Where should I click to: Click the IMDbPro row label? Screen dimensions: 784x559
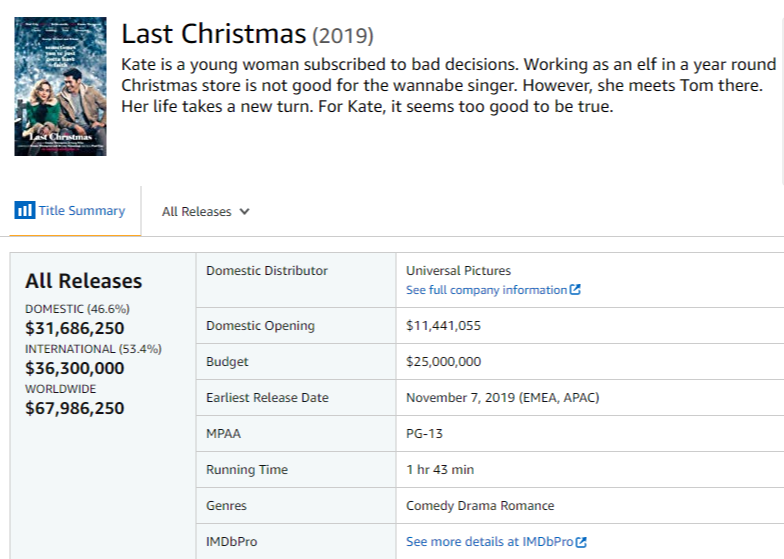tap(232, 542)
